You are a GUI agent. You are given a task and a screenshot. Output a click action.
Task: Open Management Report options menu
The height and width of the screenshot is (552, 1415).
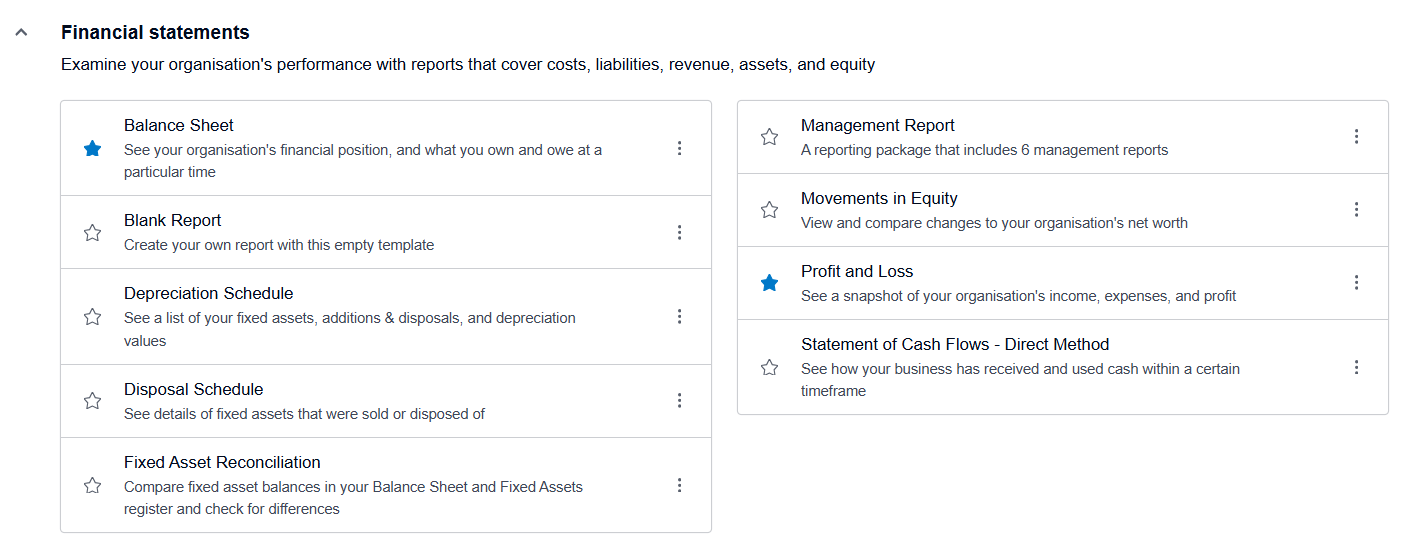point(1356,136)
